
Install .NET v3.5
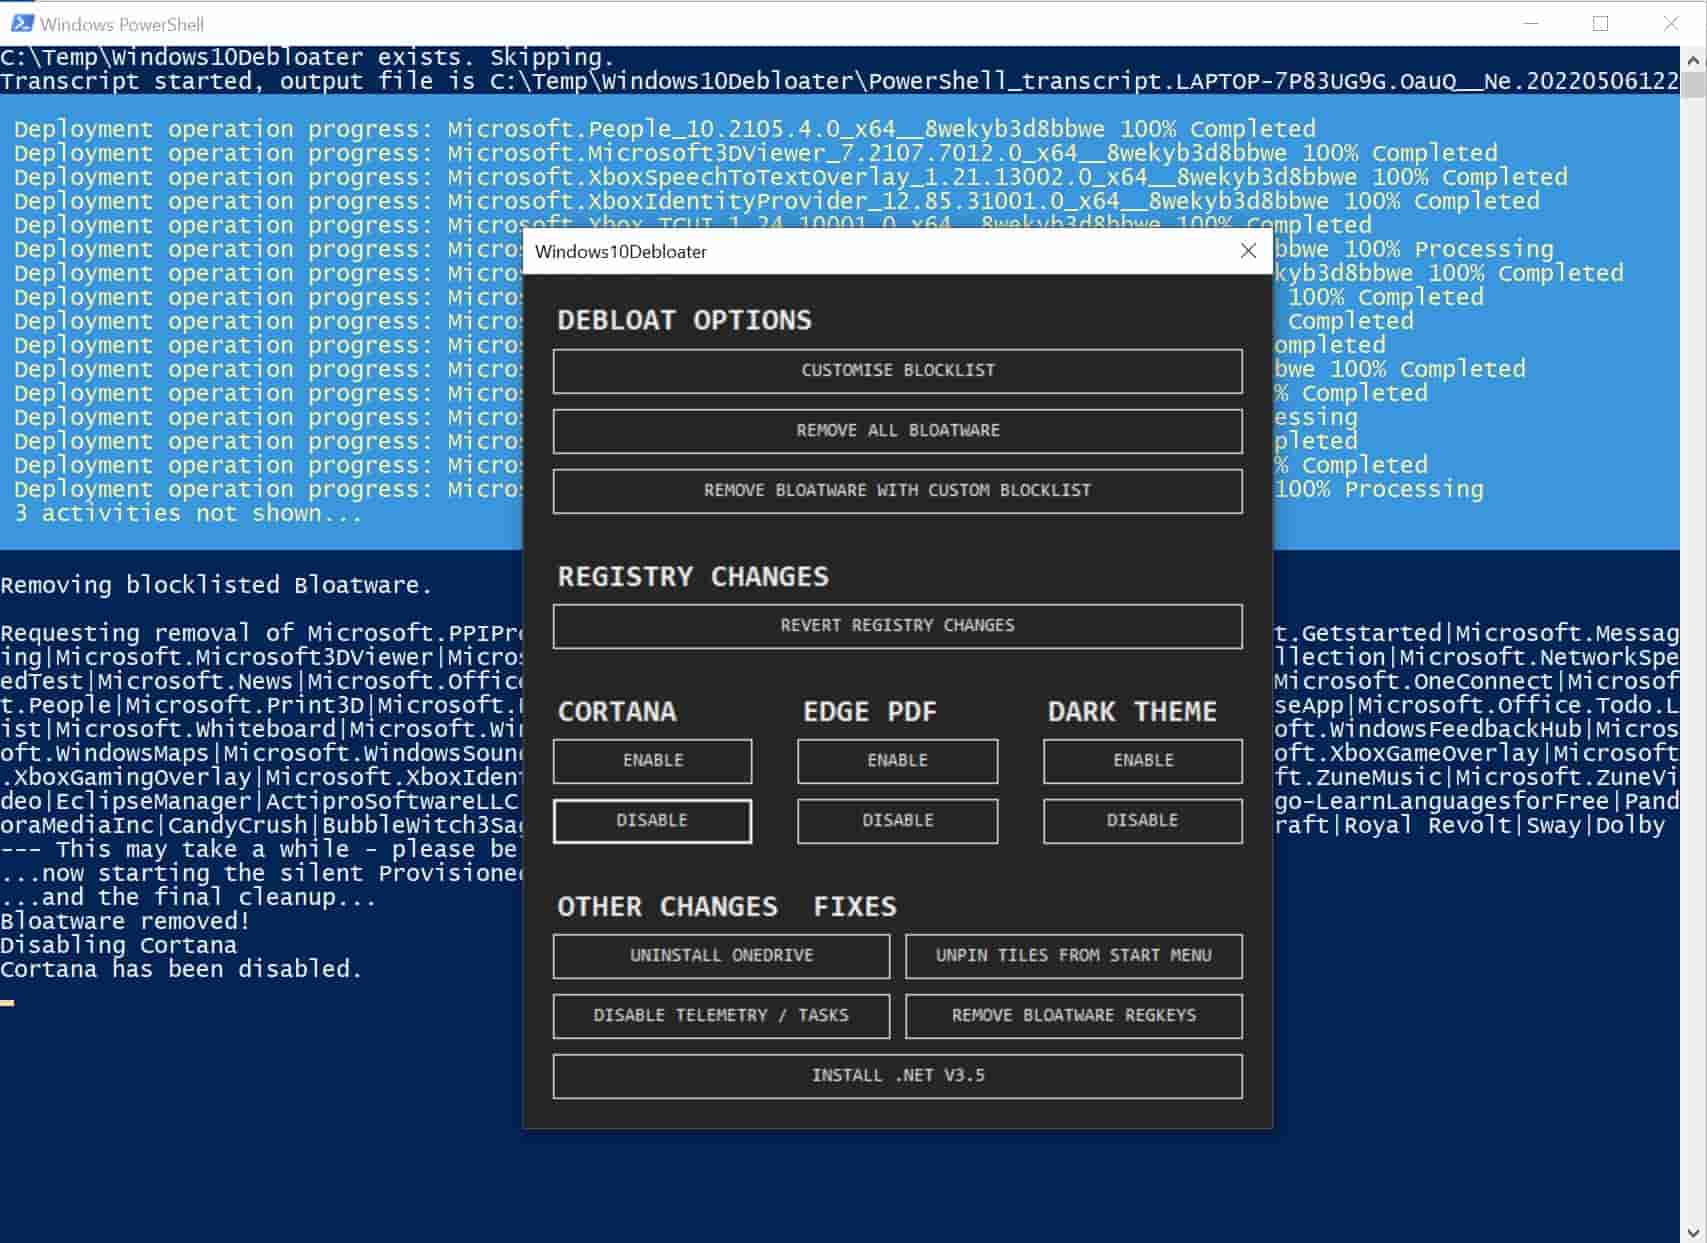(897, 1076)
